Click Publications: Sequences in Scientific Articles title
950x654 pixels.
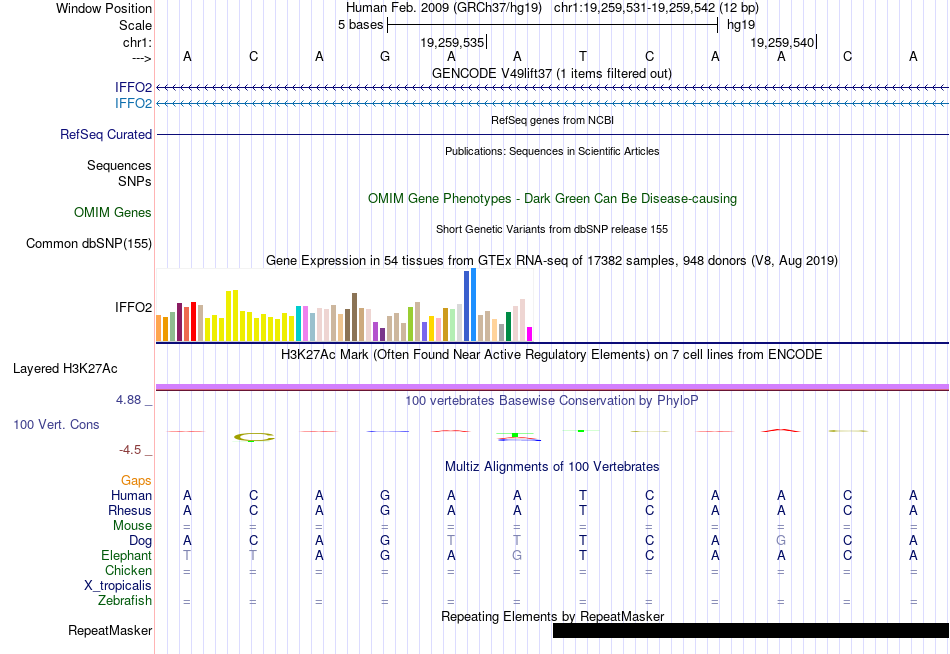552,151
